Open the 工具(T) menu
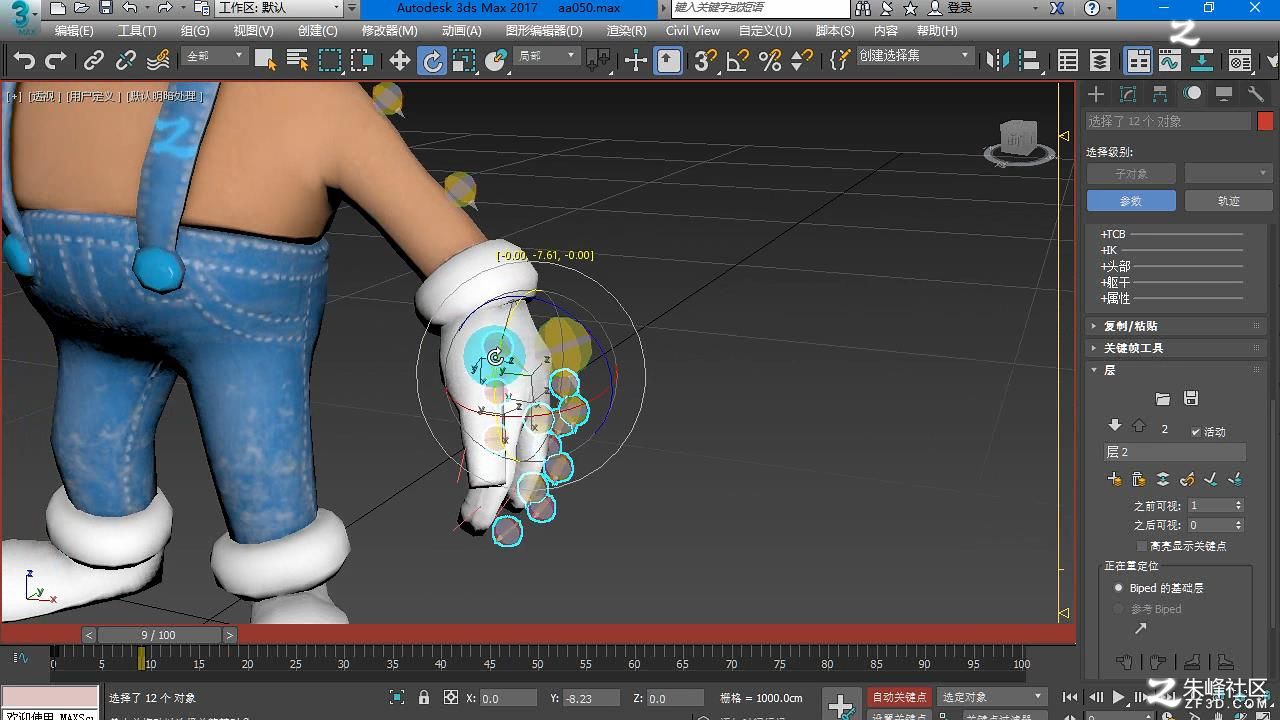The width and height of the screenshot is (1280, 720). point(137,31)
